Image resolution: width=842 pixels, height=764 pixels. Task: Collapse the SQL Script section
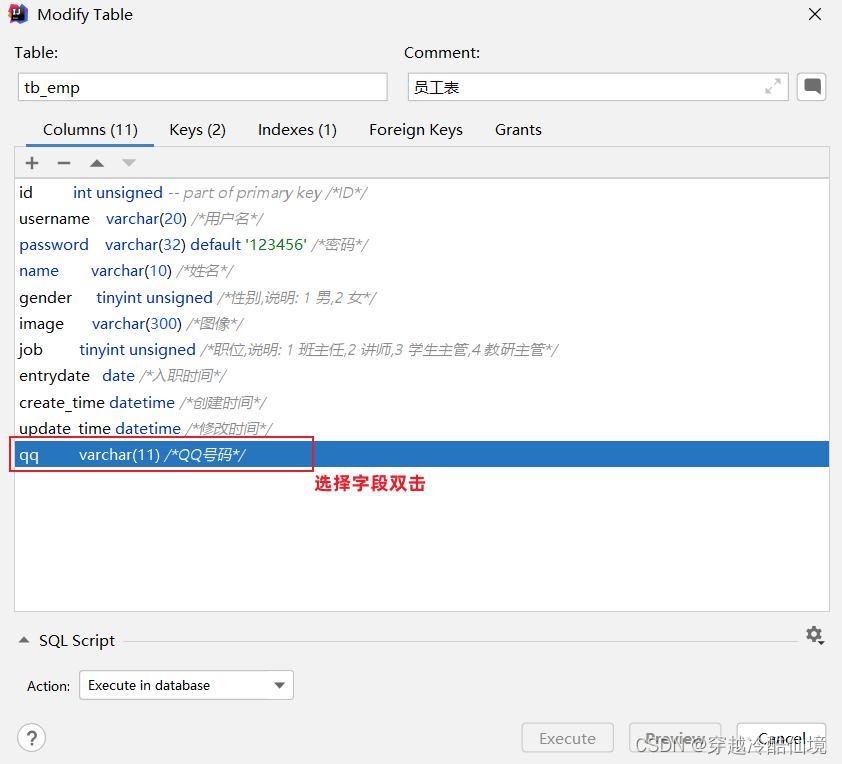(x=24, y=640)
